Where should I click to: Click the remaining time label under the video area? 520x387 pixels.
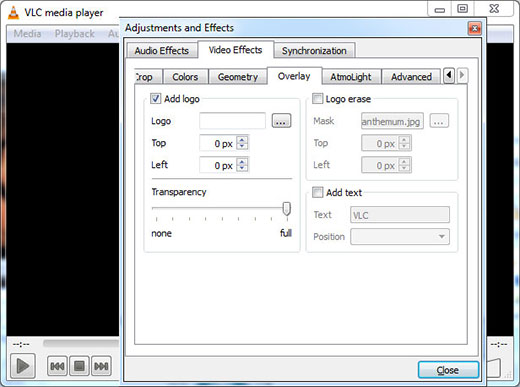pyautogui.click(x=499, y=344)
